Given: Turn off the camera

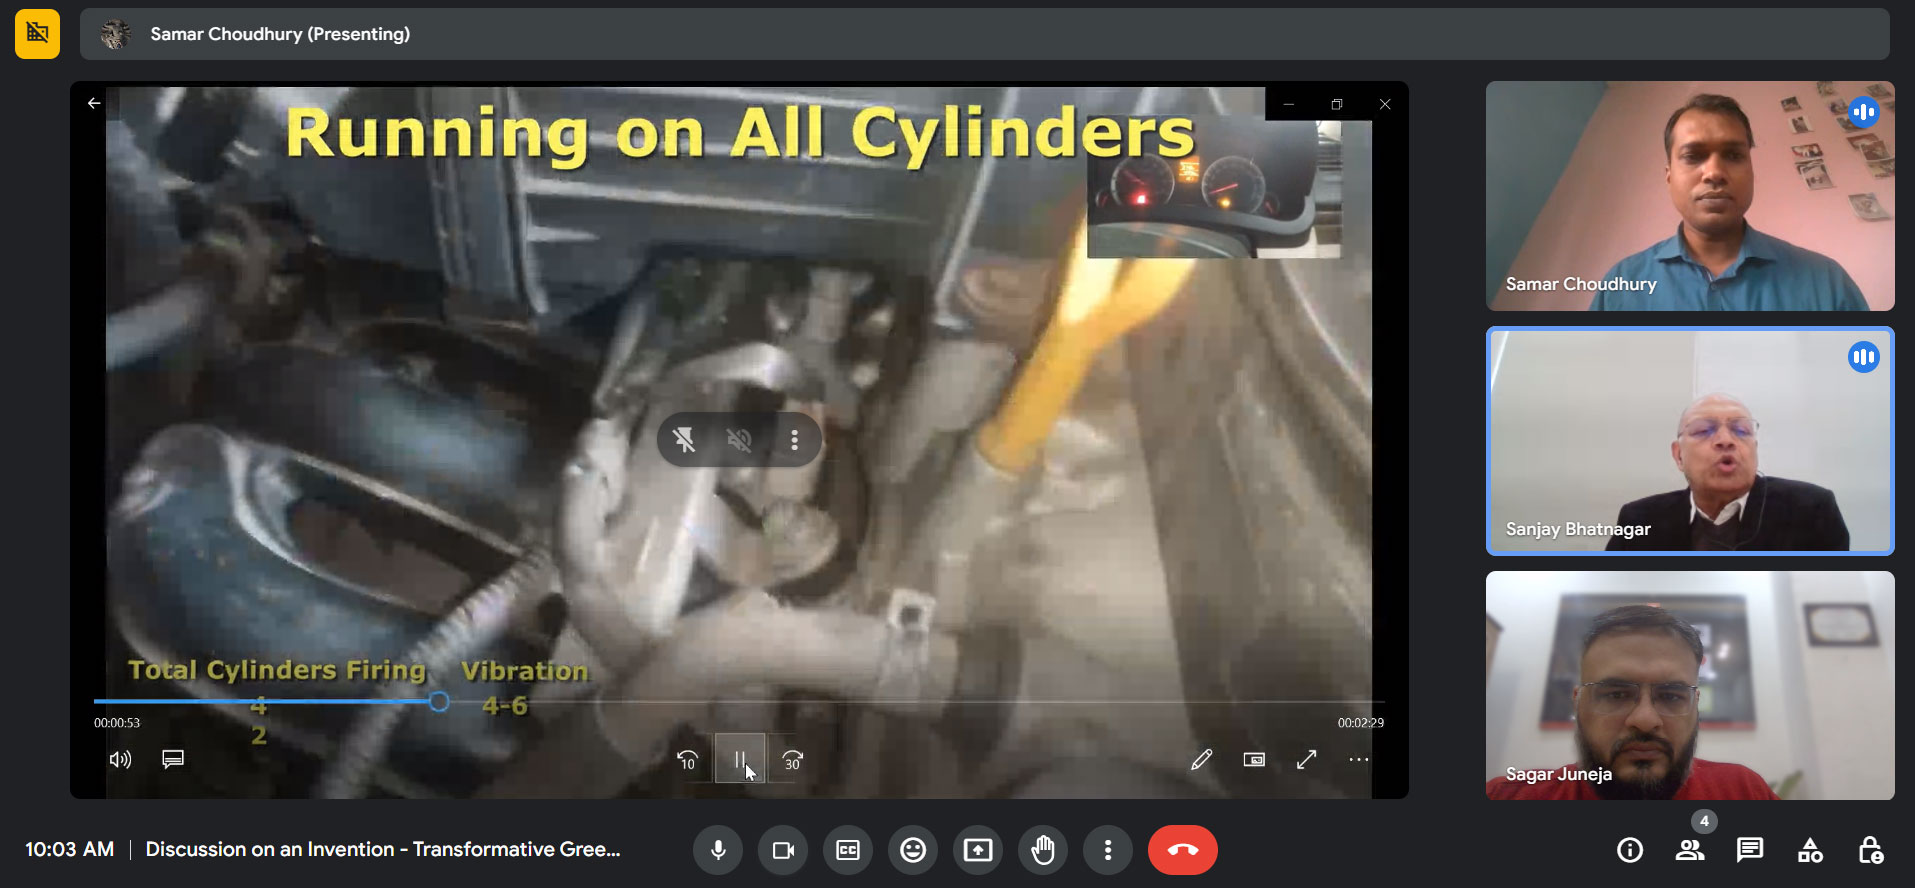Looking at the screenshot, I should (783, 850).
